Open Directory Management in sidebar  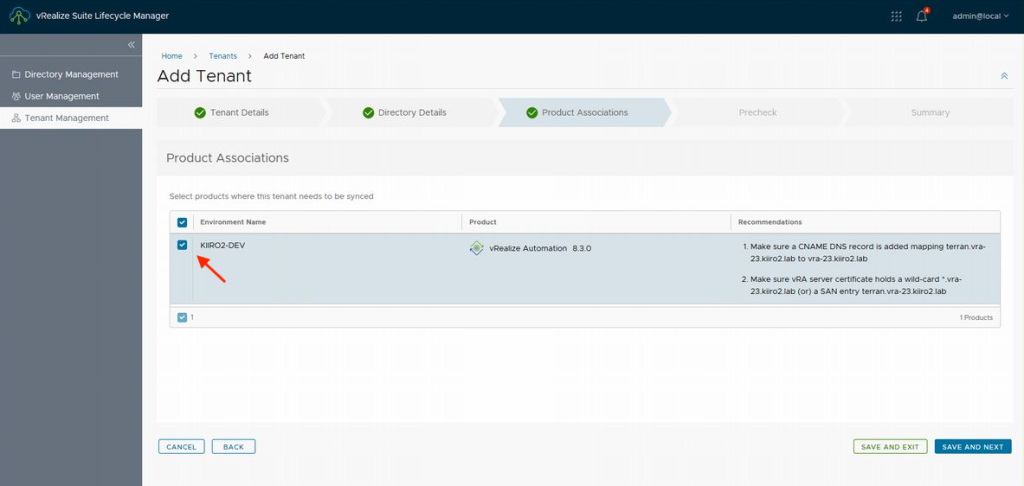[71, 74]
